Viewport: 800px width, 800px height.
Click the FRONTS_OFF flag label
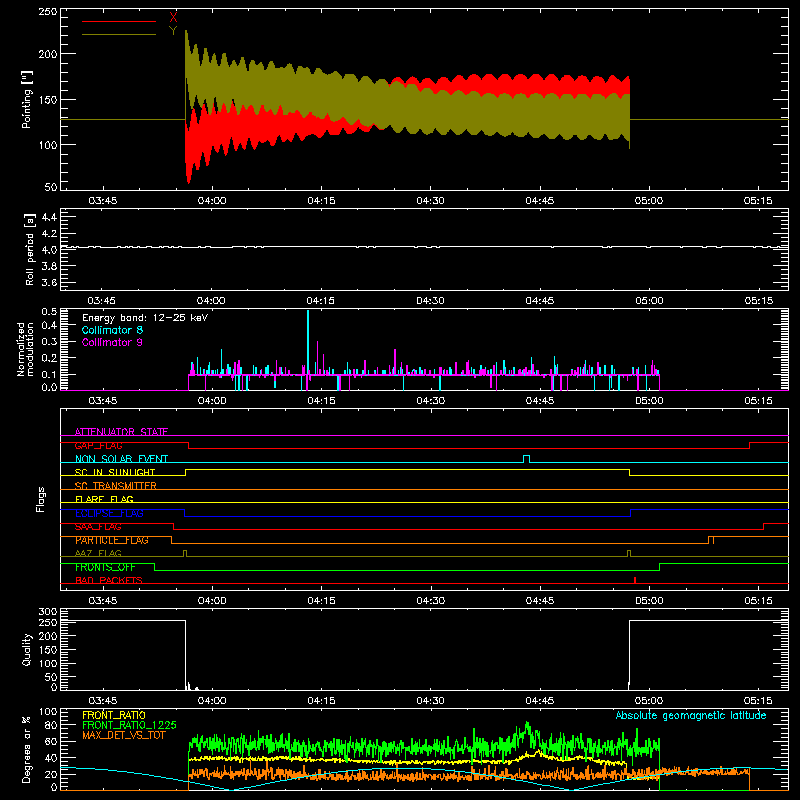(x=105, y=567)
